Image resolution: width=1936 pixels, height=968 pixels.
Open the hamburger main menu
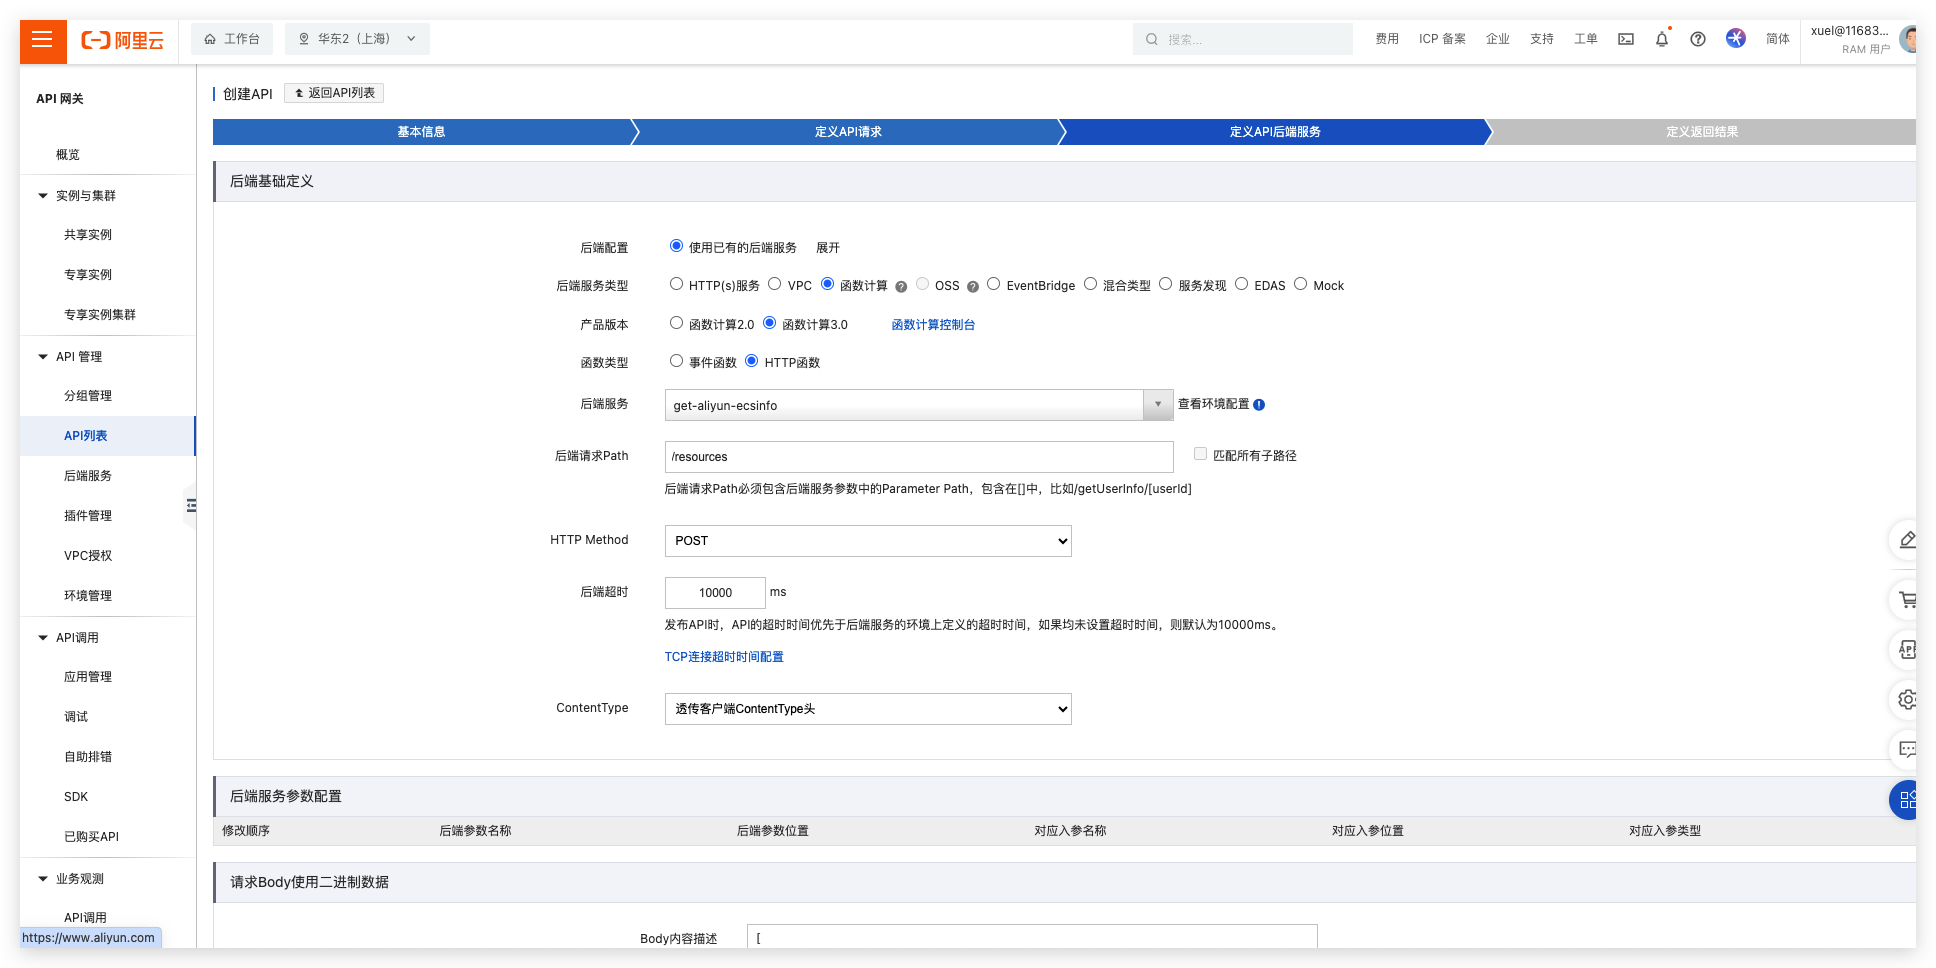(x=42, y=40)
